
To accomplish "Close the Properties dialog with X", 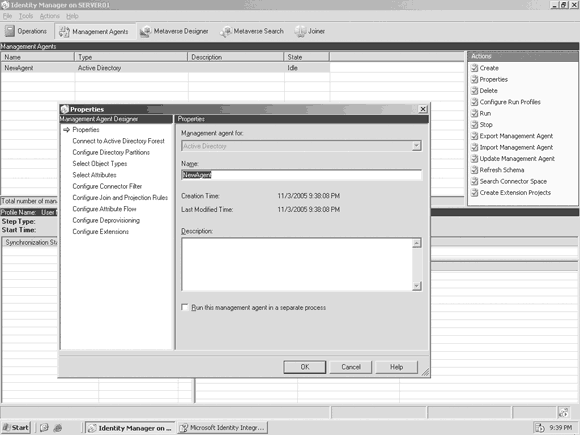I will [x=423, y=109].
